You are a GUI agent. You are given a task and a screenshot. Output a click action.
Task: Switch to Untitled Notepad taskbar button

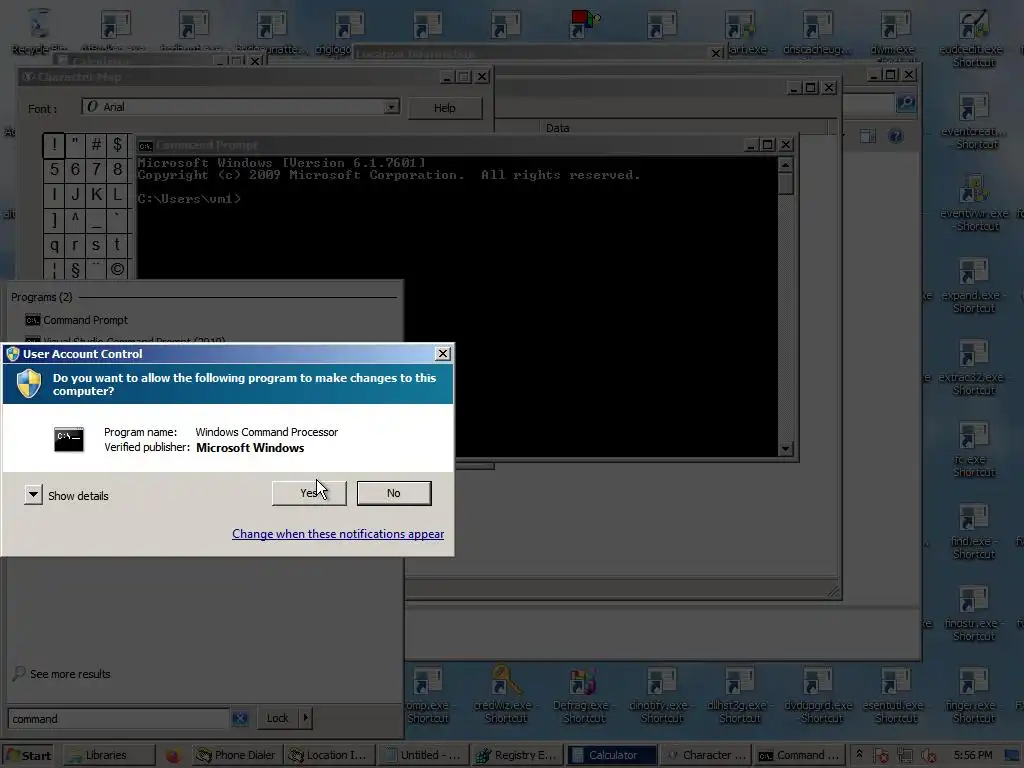pyautogui.click(x=424, y=756)
